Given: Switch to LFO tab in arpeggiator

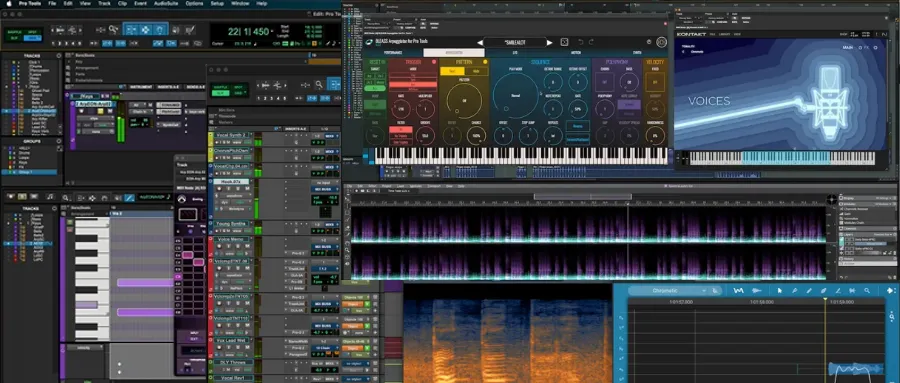Looking at the screenshot, I should pos(515,53).
